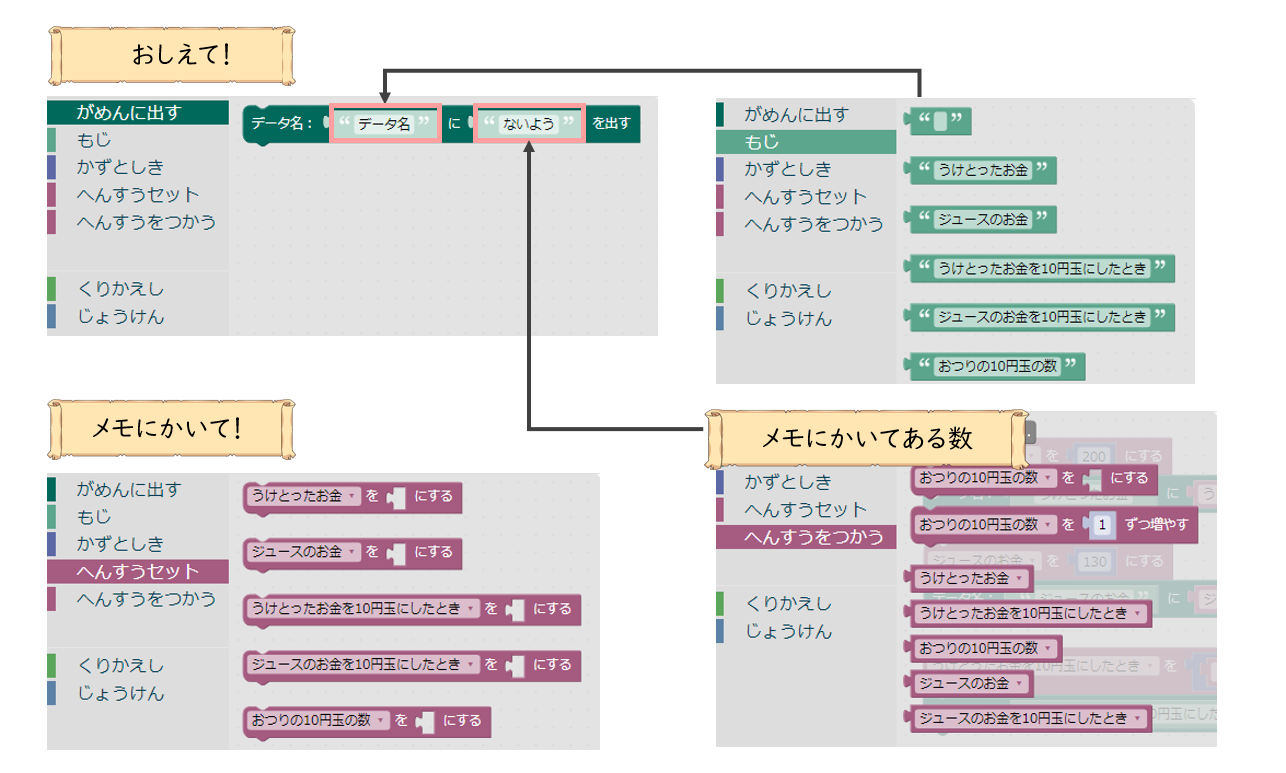The width and height of the screenshot is (1286, 773).
Task: Open the うけとったお金 dropdown in the にする block
Action: (353, 496)
